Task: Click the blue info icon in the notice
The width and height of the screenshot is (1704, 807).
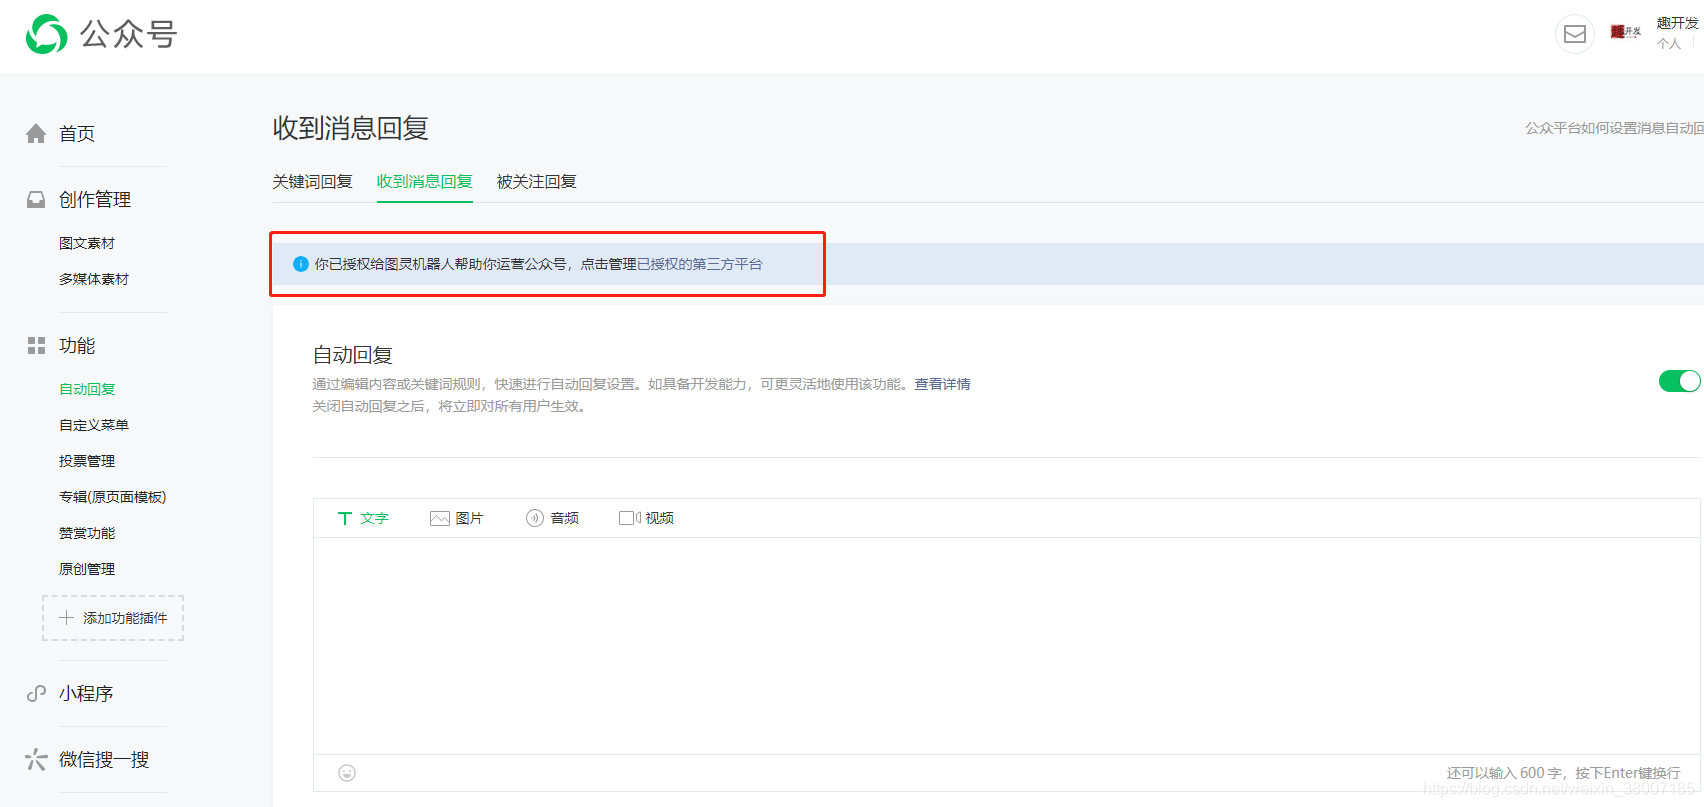Action: click(300, 264)
